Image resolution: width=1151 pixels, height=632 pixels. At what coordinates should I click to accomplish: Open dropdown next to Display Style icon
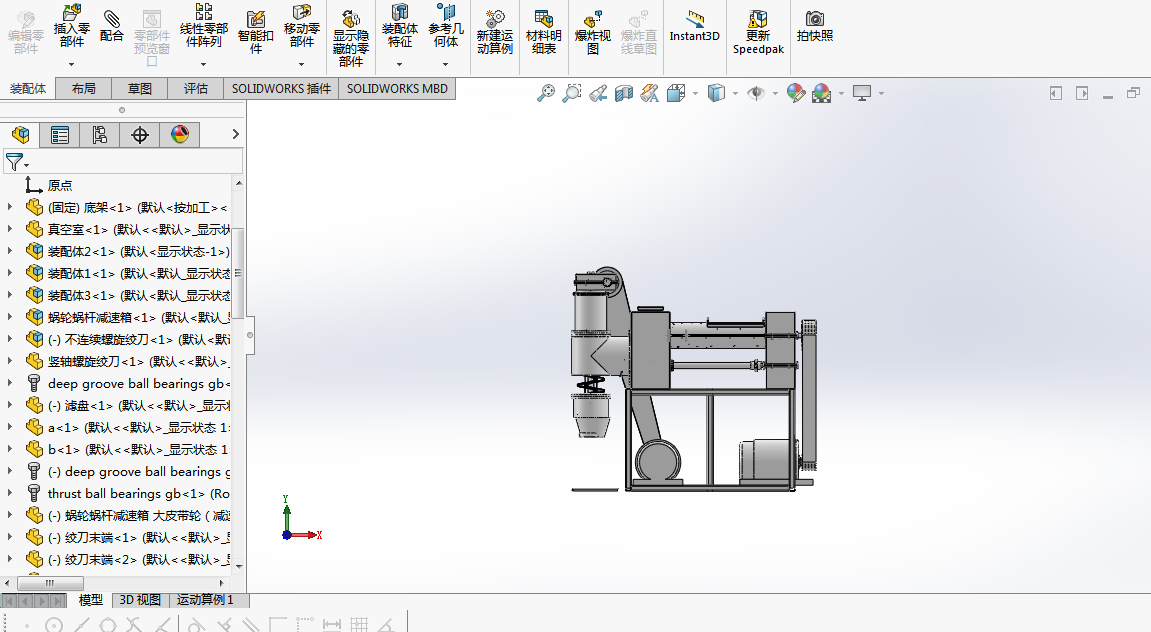736,94
